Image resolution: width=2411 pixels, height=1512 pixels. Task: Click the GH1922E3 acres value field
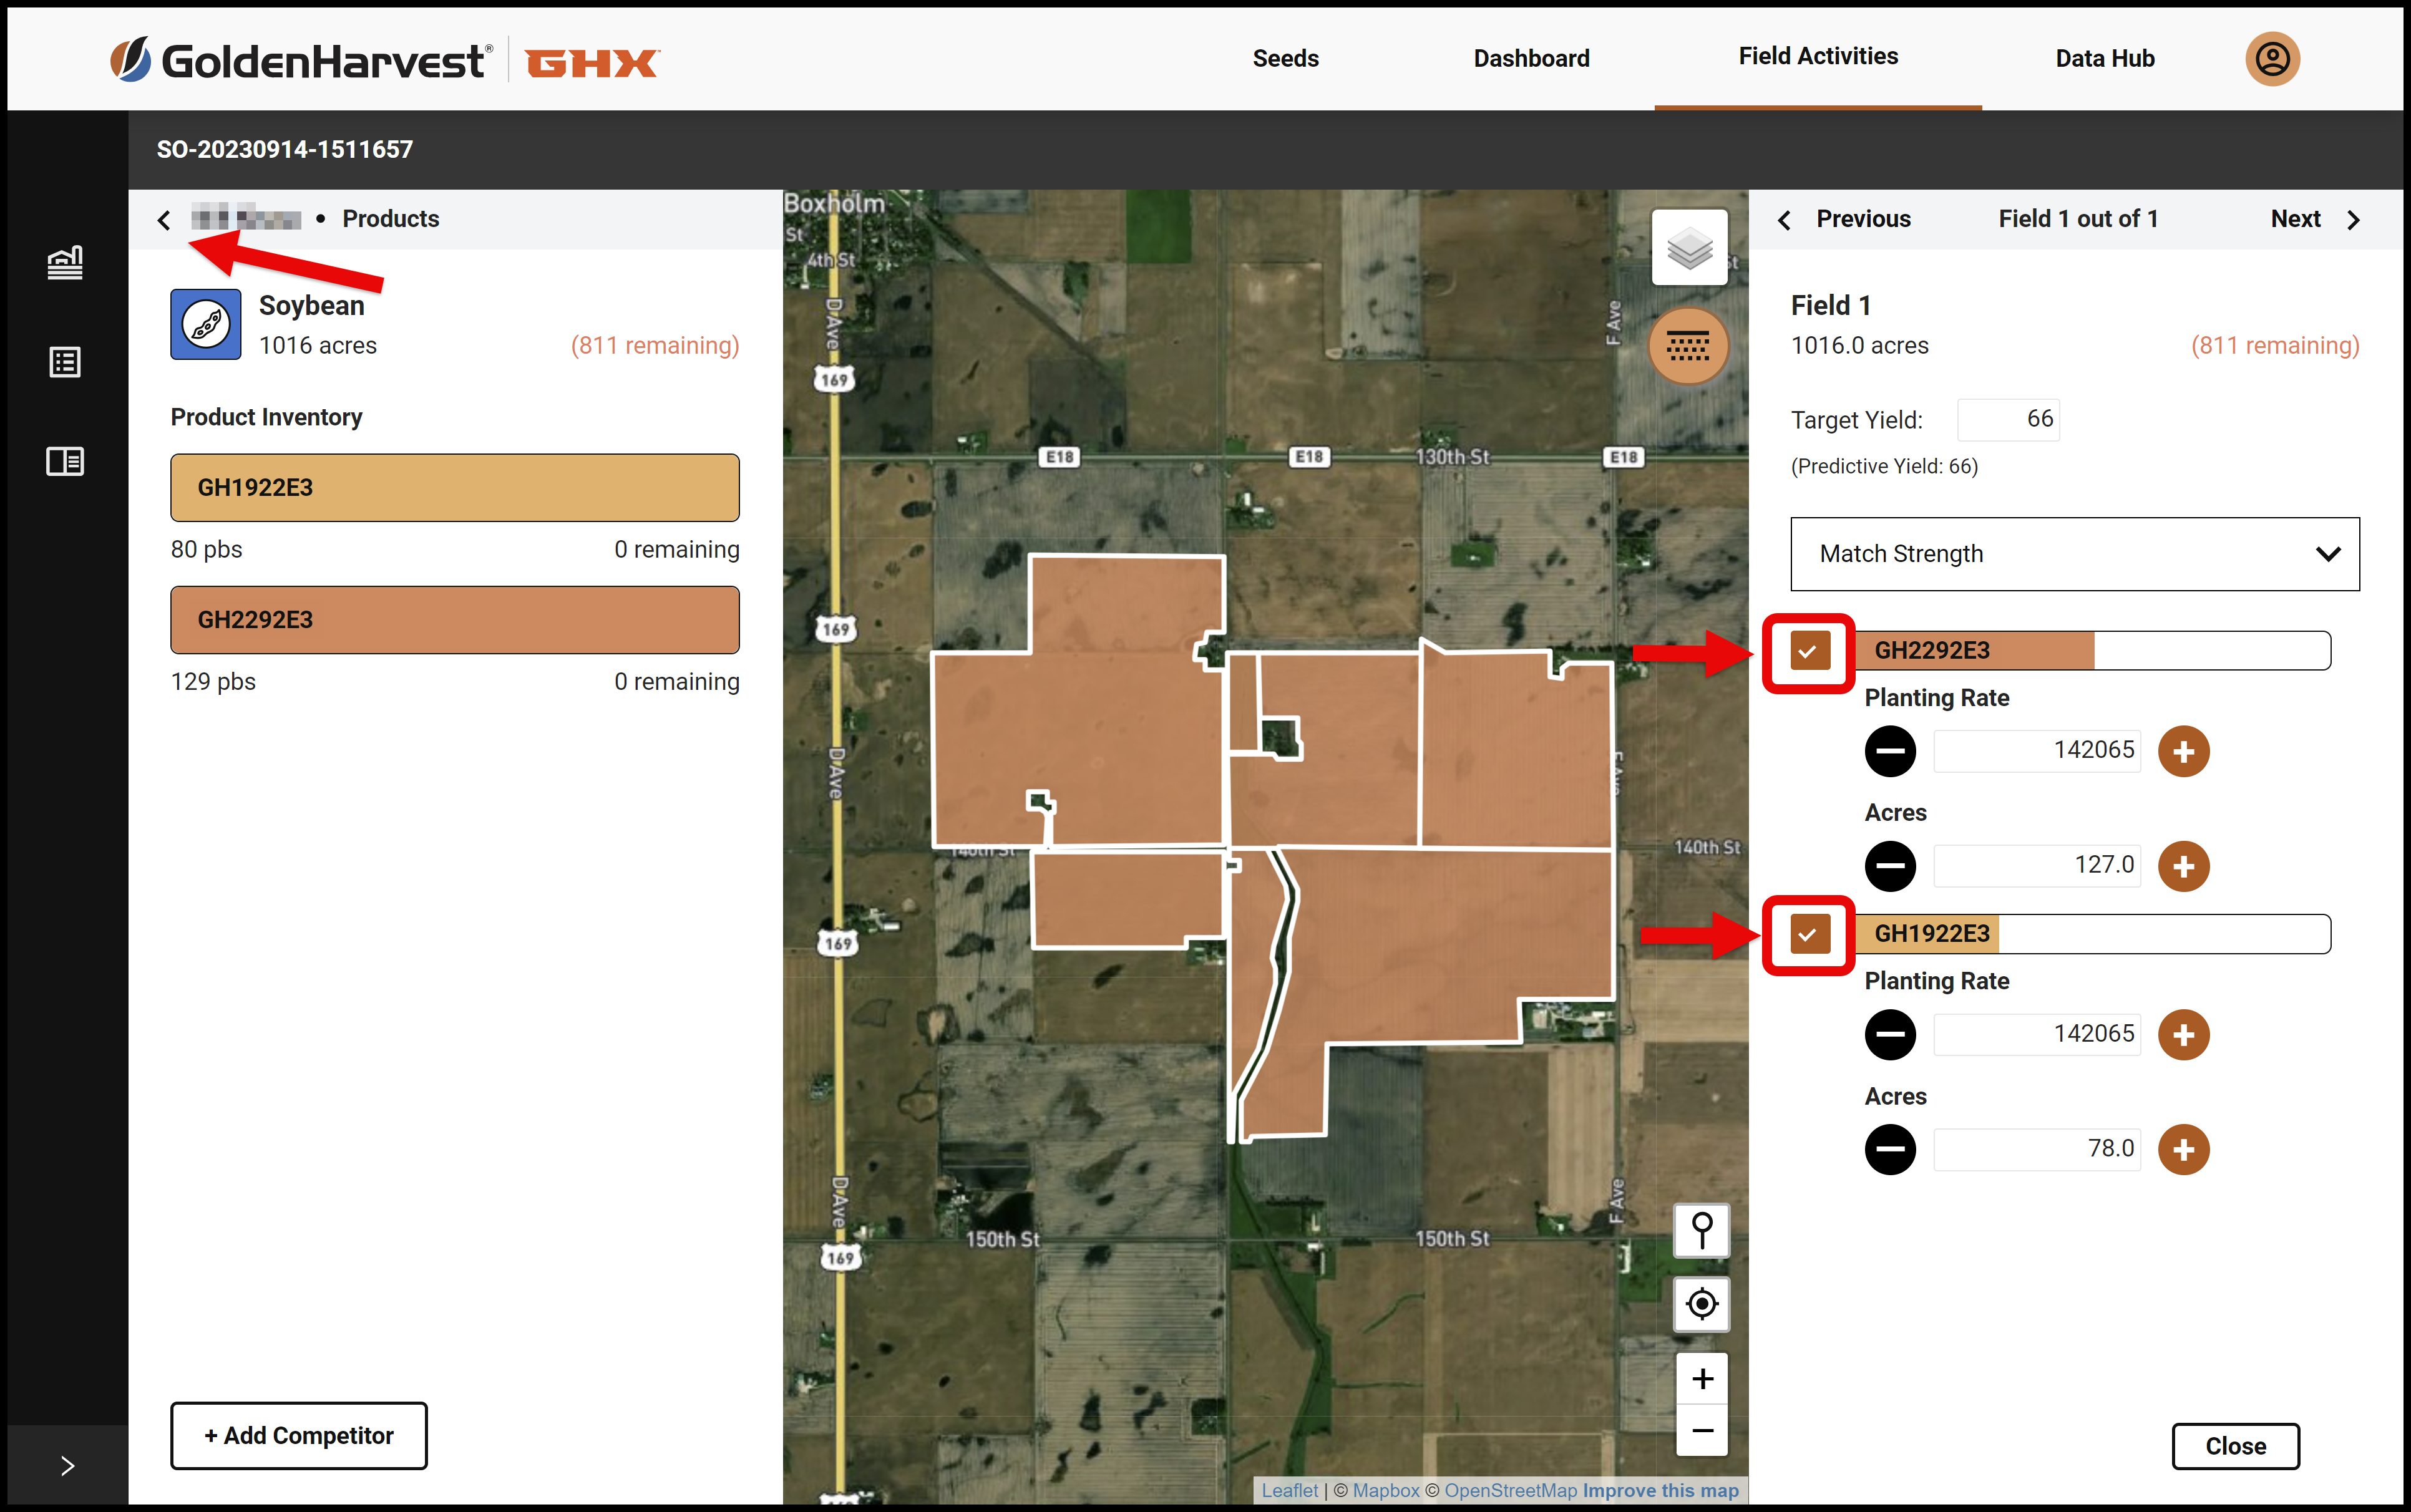coord(2037,1149)
